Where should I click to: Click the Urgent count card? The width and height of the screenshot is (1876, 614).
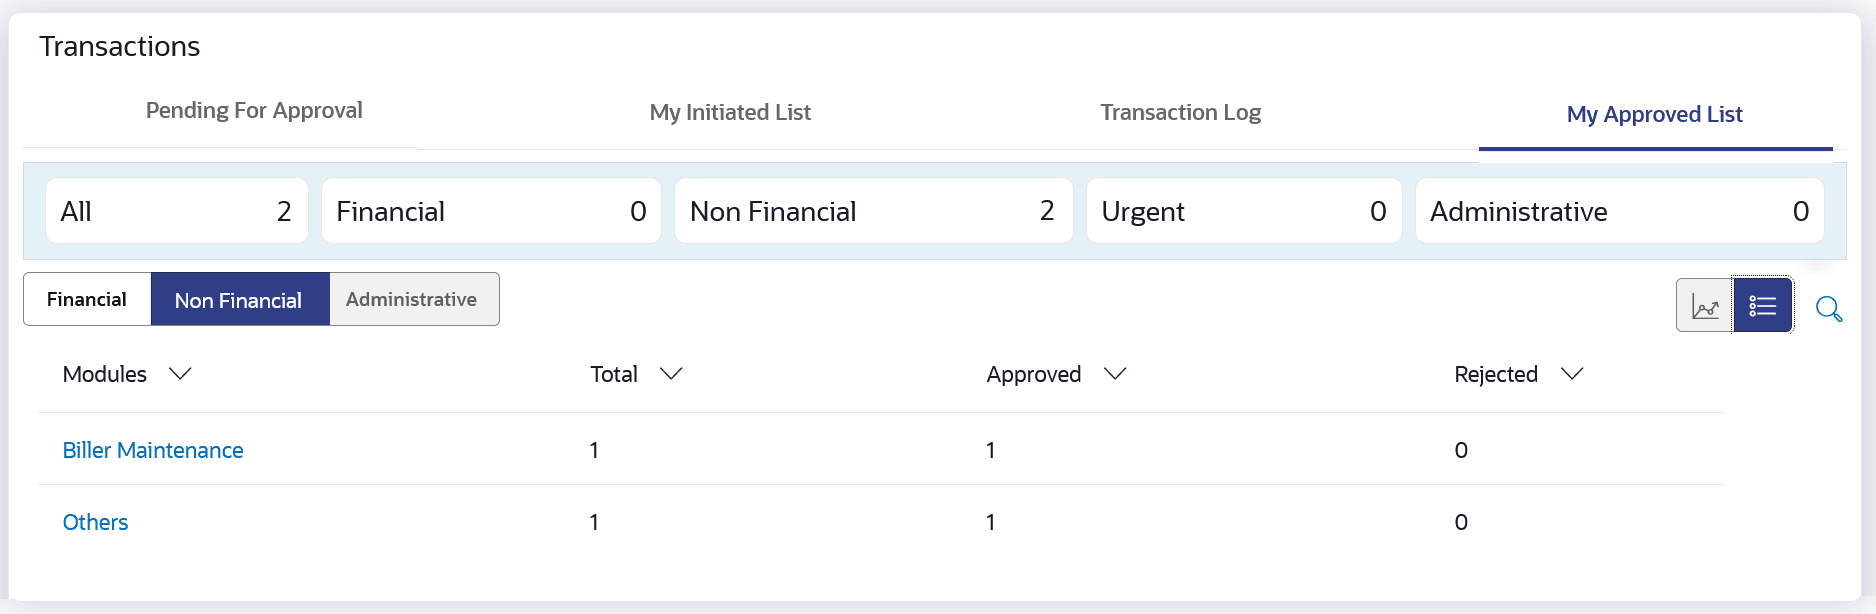click(1243, 211)
